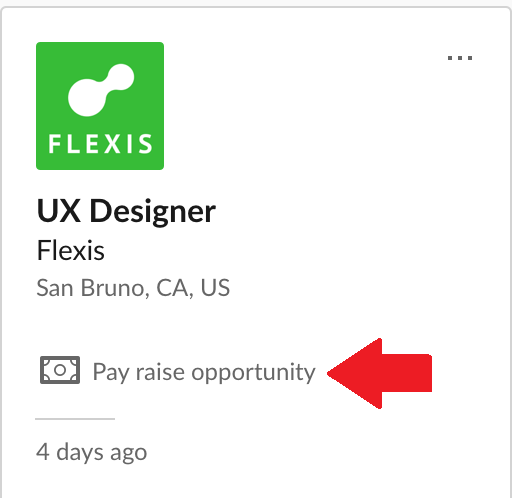
Task: Click the word Designer in job title
Action: coord(153,211)
